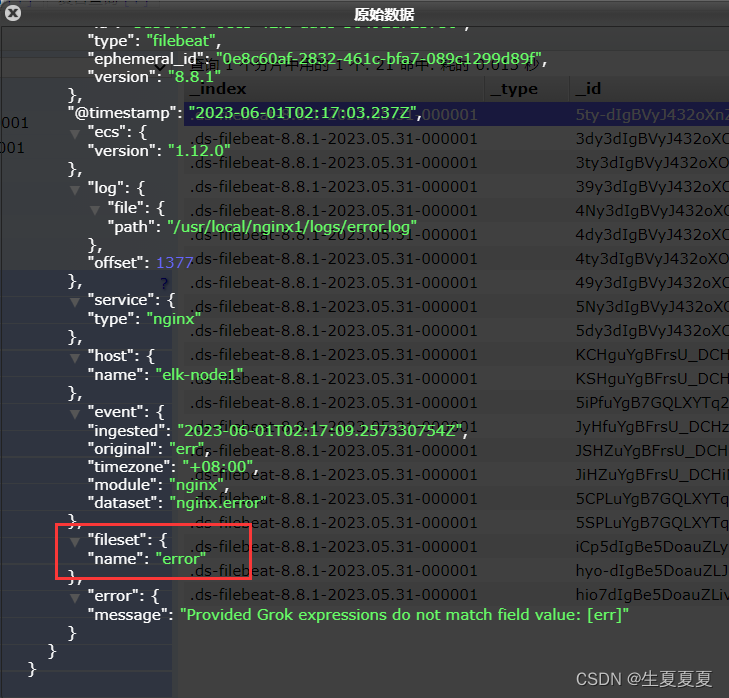Click the 原始数据 dialog title

tap(384, 14)
